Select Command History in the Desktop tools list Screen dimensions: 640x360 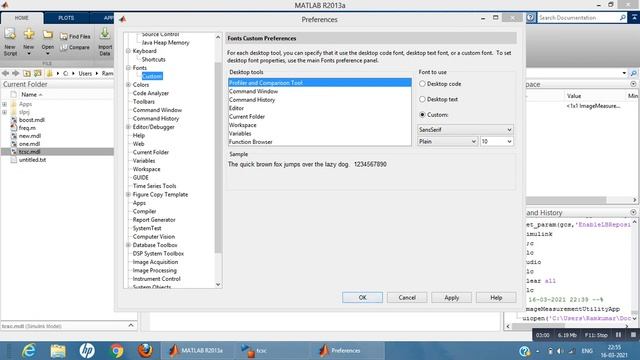pyautogui.click(x=320, y=100)
